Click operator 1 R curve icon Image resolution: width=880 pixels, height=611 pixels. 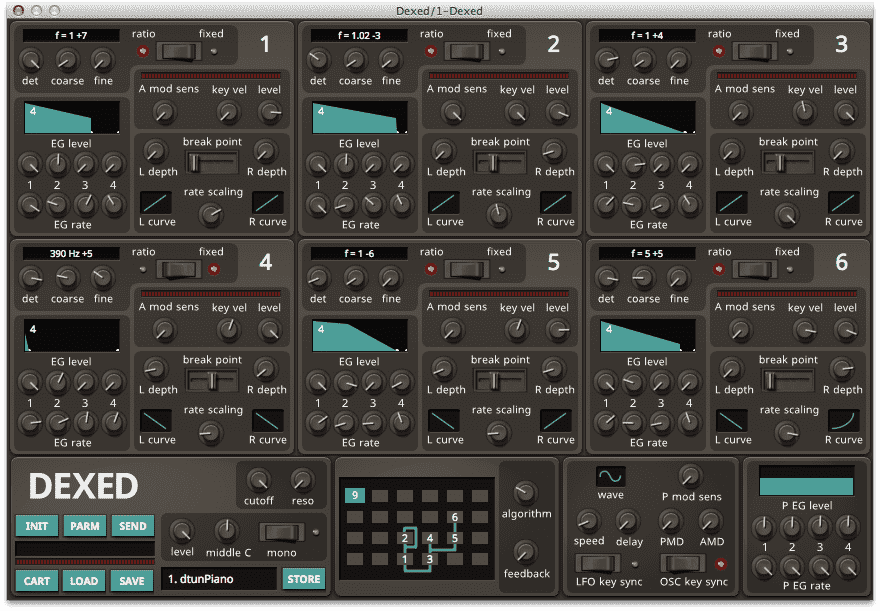click(x=268, y=203)
